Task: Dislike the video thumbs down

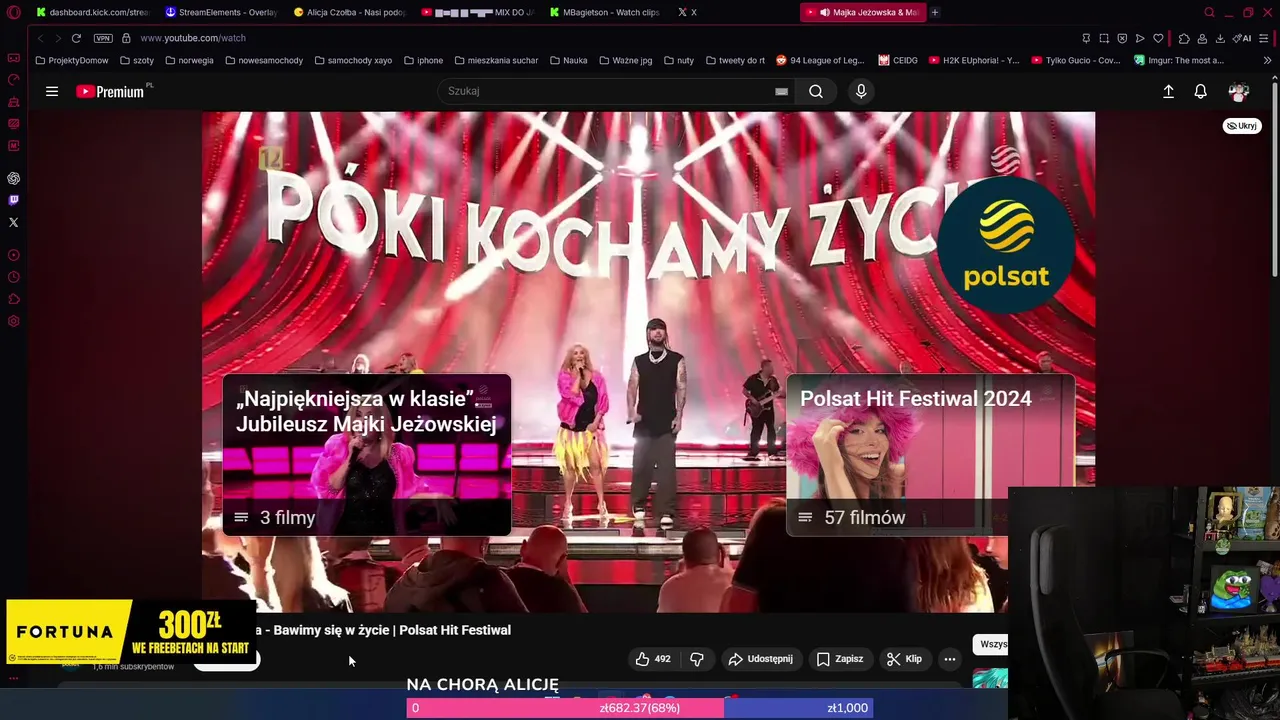Action: pos(697,659)
